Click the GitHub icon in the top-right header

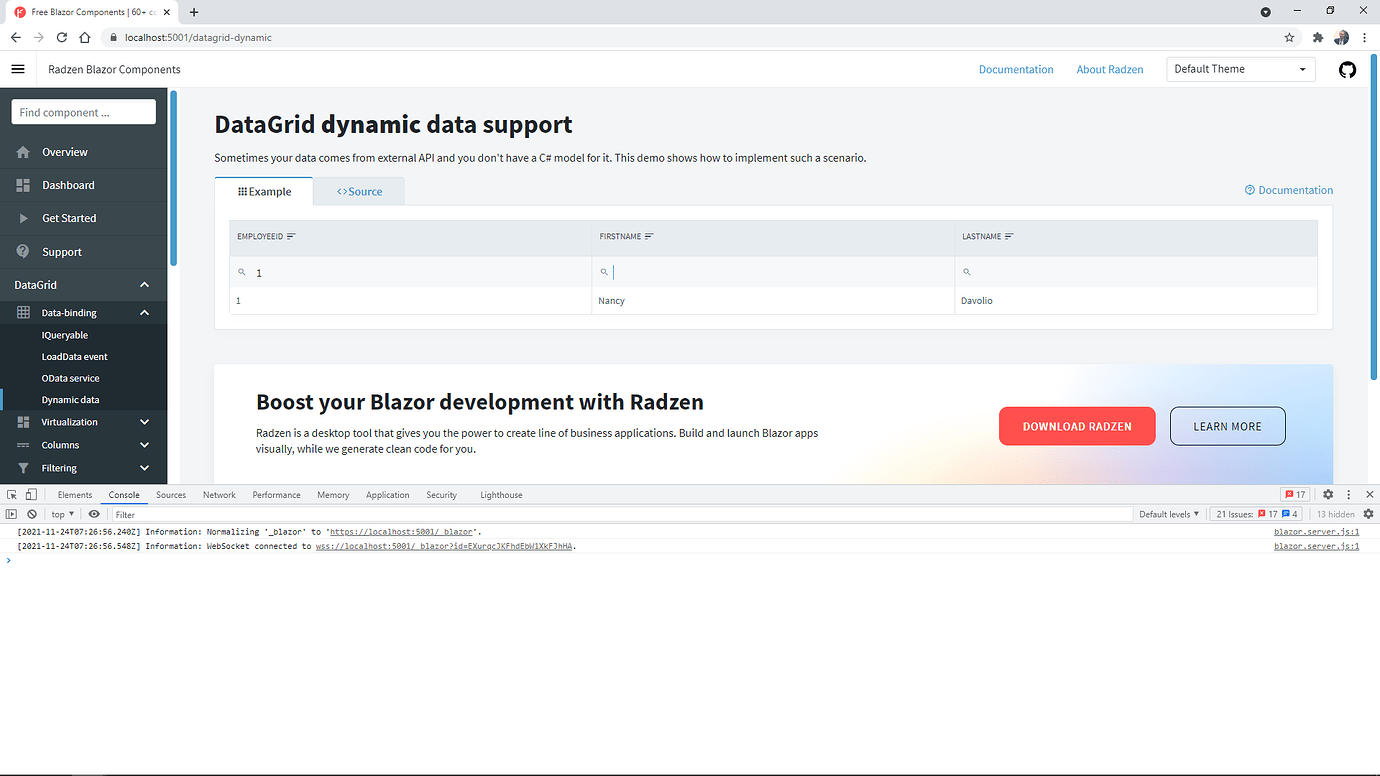pos(1347,69)
